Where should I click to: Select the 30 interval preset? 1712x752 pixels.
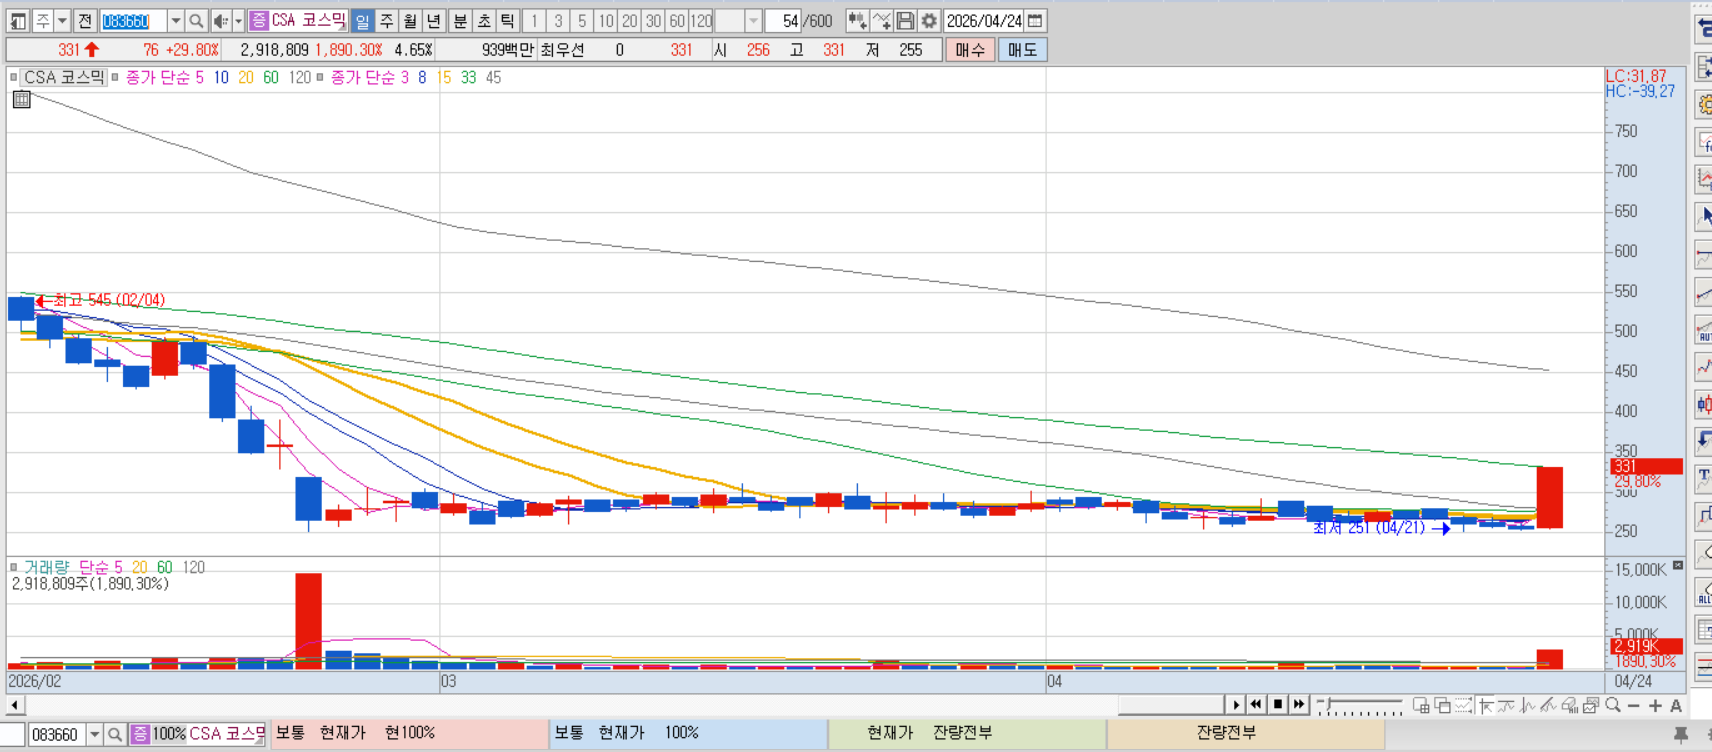tap(653, 21)
